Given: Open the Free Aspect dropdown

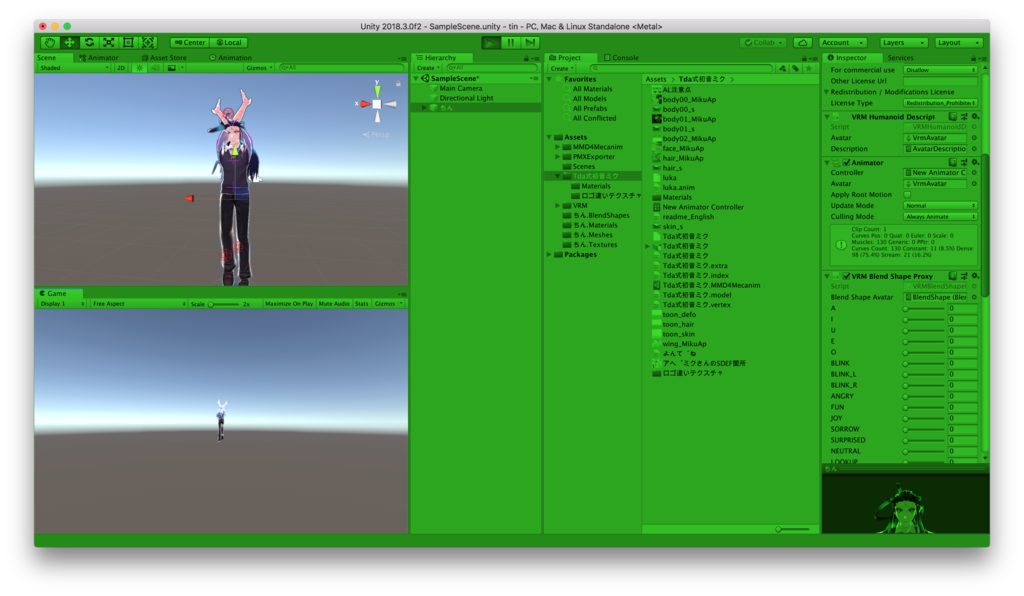Looking at the screenshot, I should point(138,304).
